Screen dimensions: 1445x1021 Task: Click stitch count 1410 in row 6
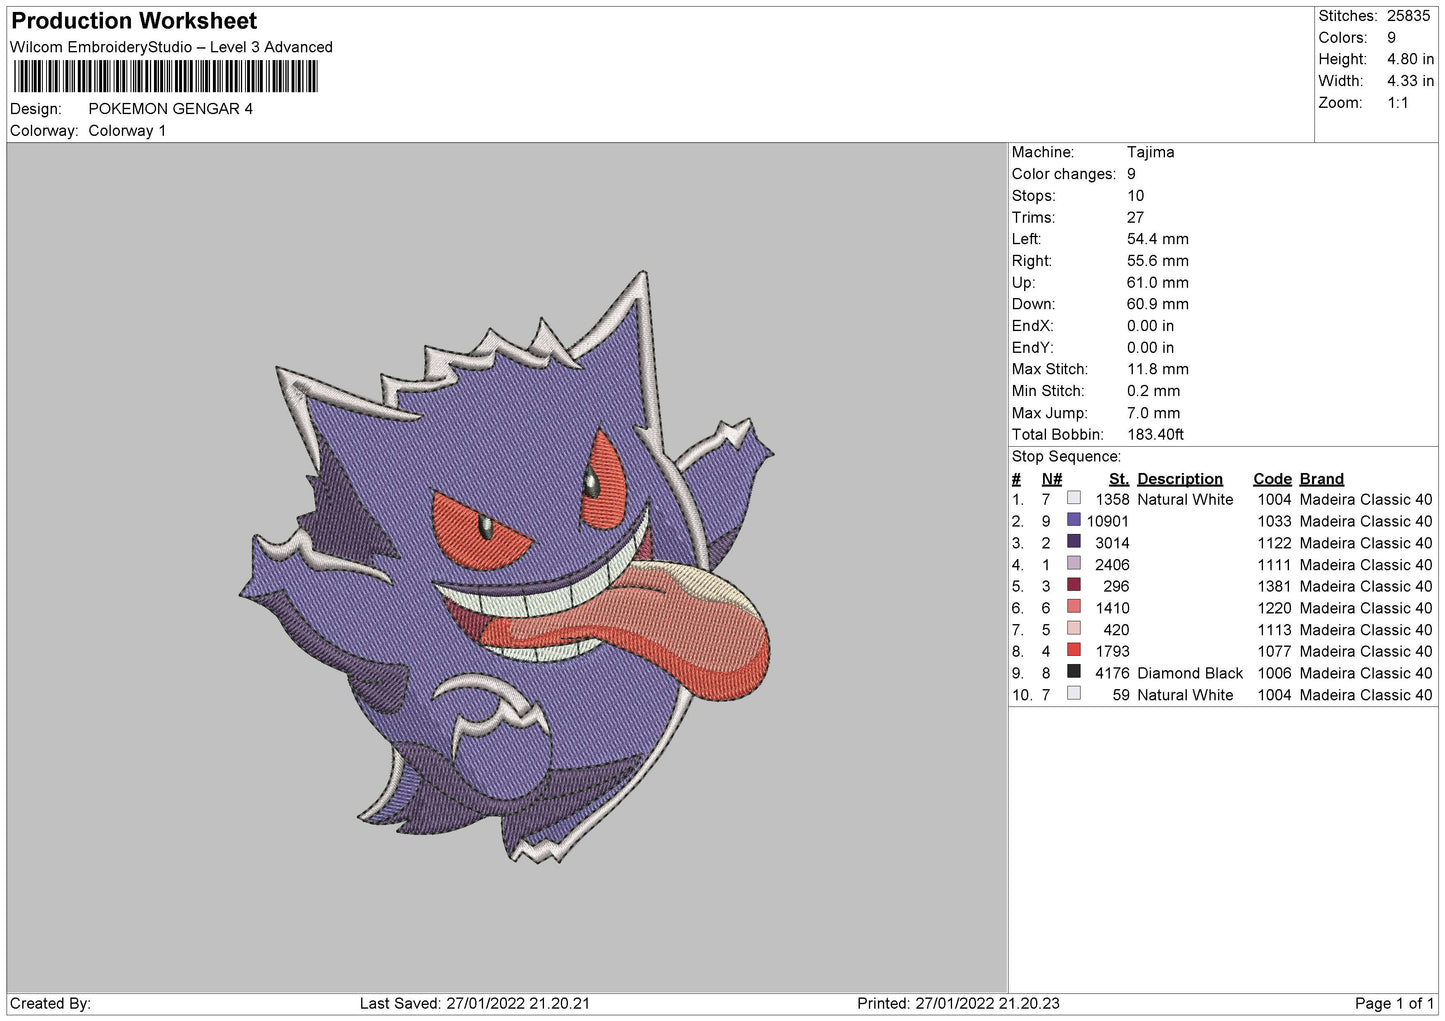1112,608
